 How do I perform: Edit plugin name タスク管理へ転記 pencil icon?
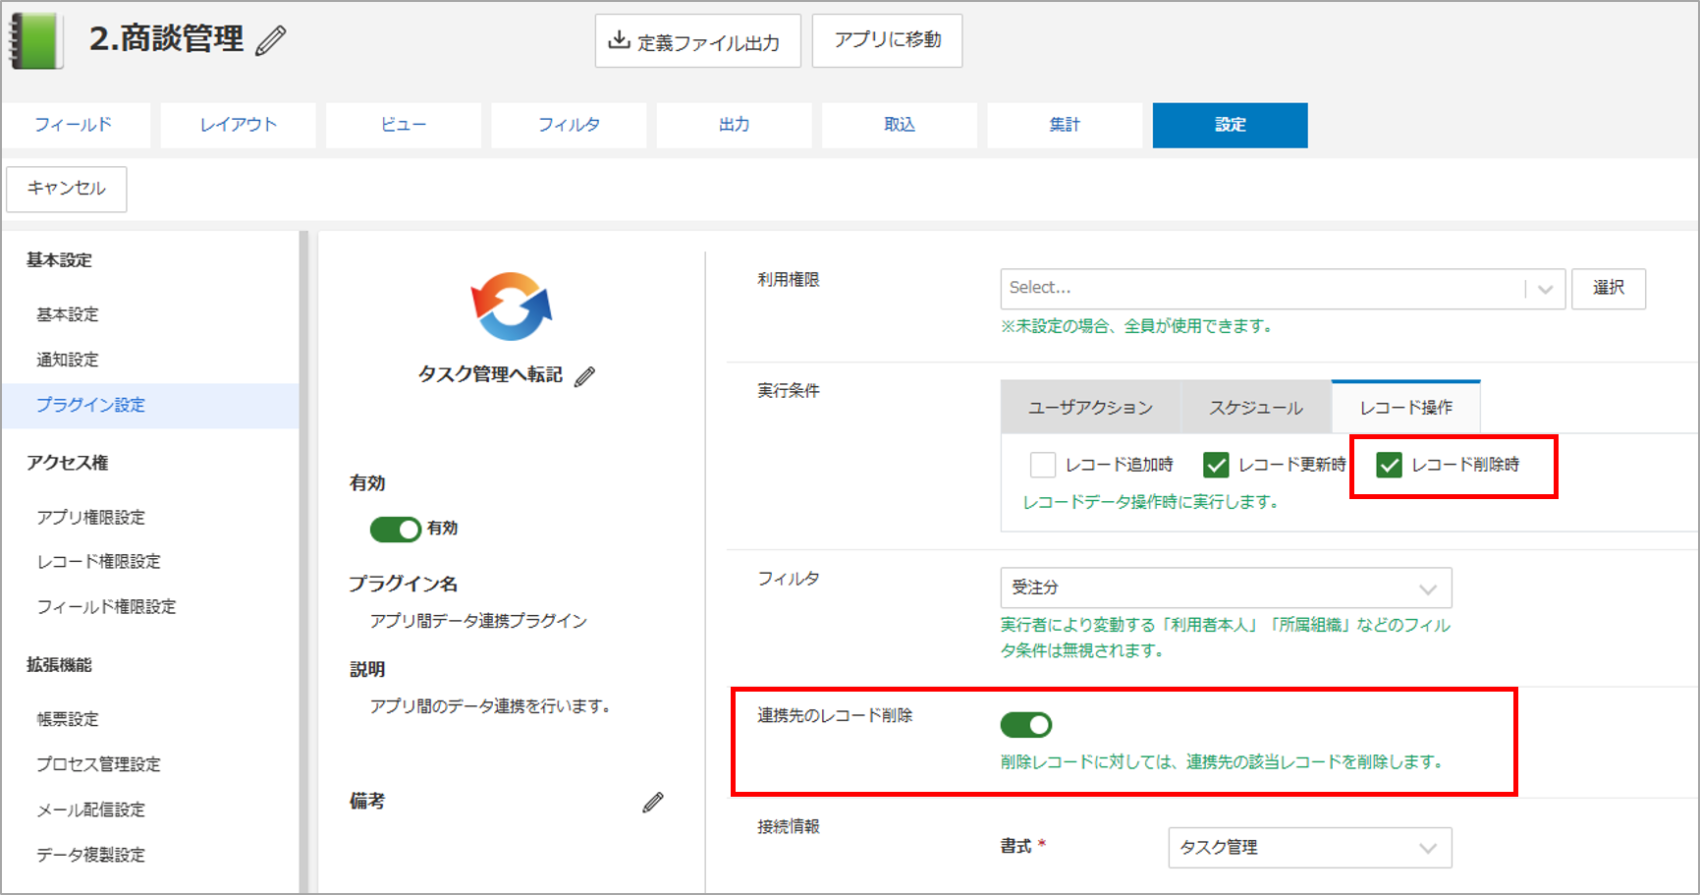click(x=585, y=376)
